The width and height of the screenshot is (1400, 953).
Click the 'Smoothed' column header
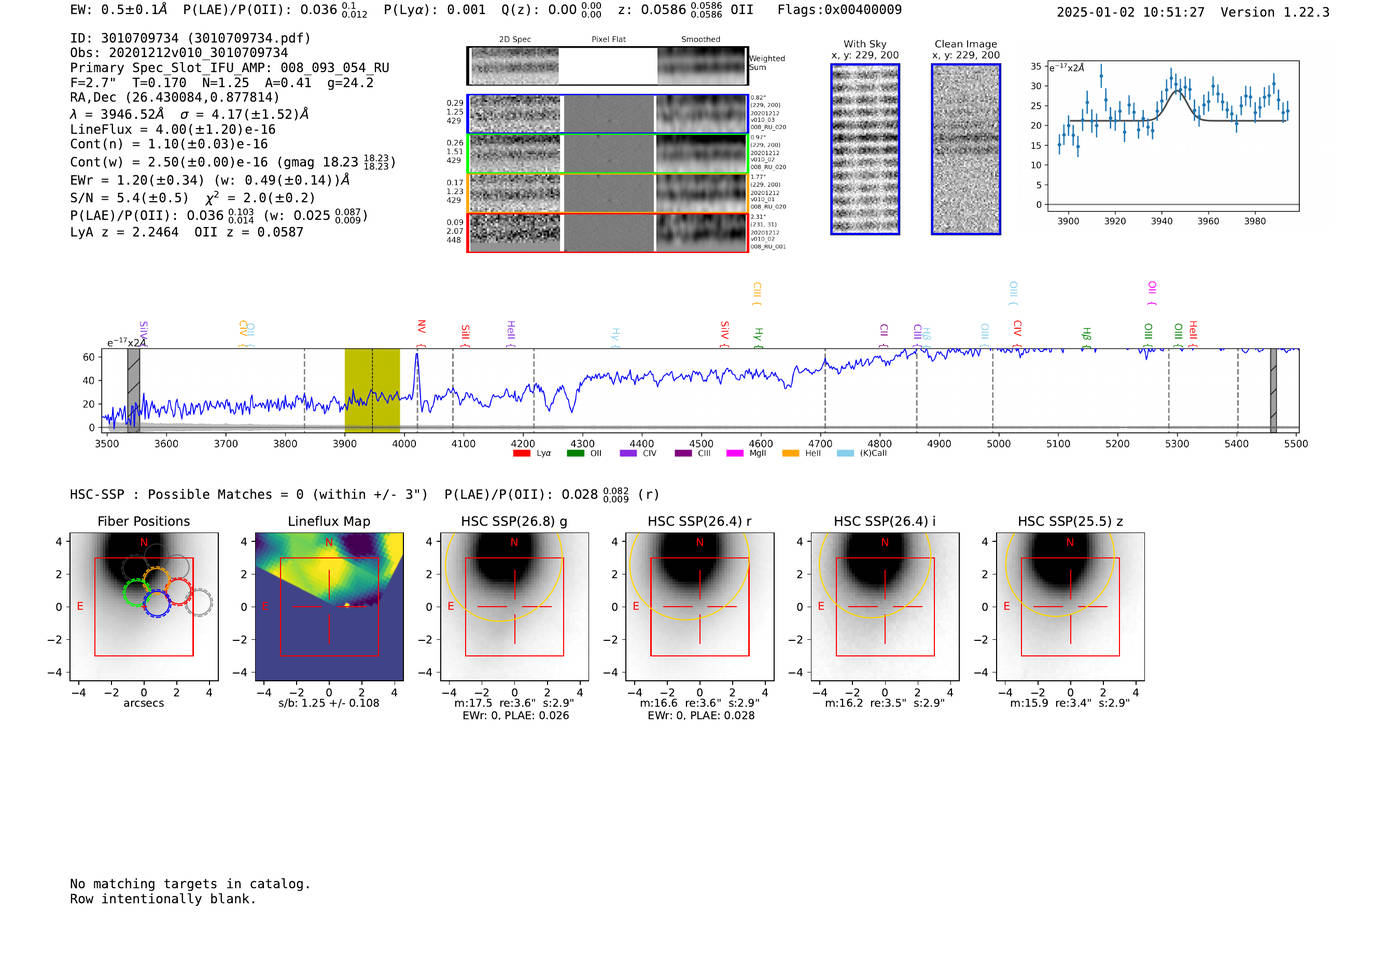click(701, 40)
